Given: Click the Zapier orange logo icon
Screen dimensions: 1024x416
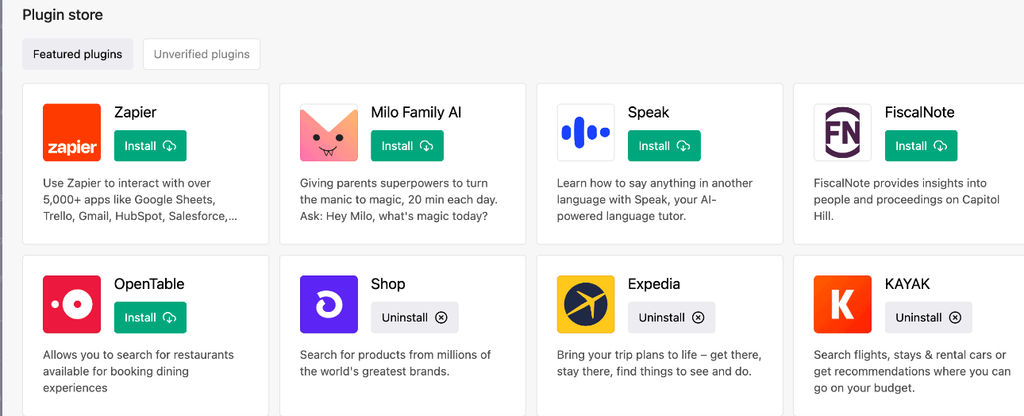Looking at the screenshot, I should click(x=72, y=133).
